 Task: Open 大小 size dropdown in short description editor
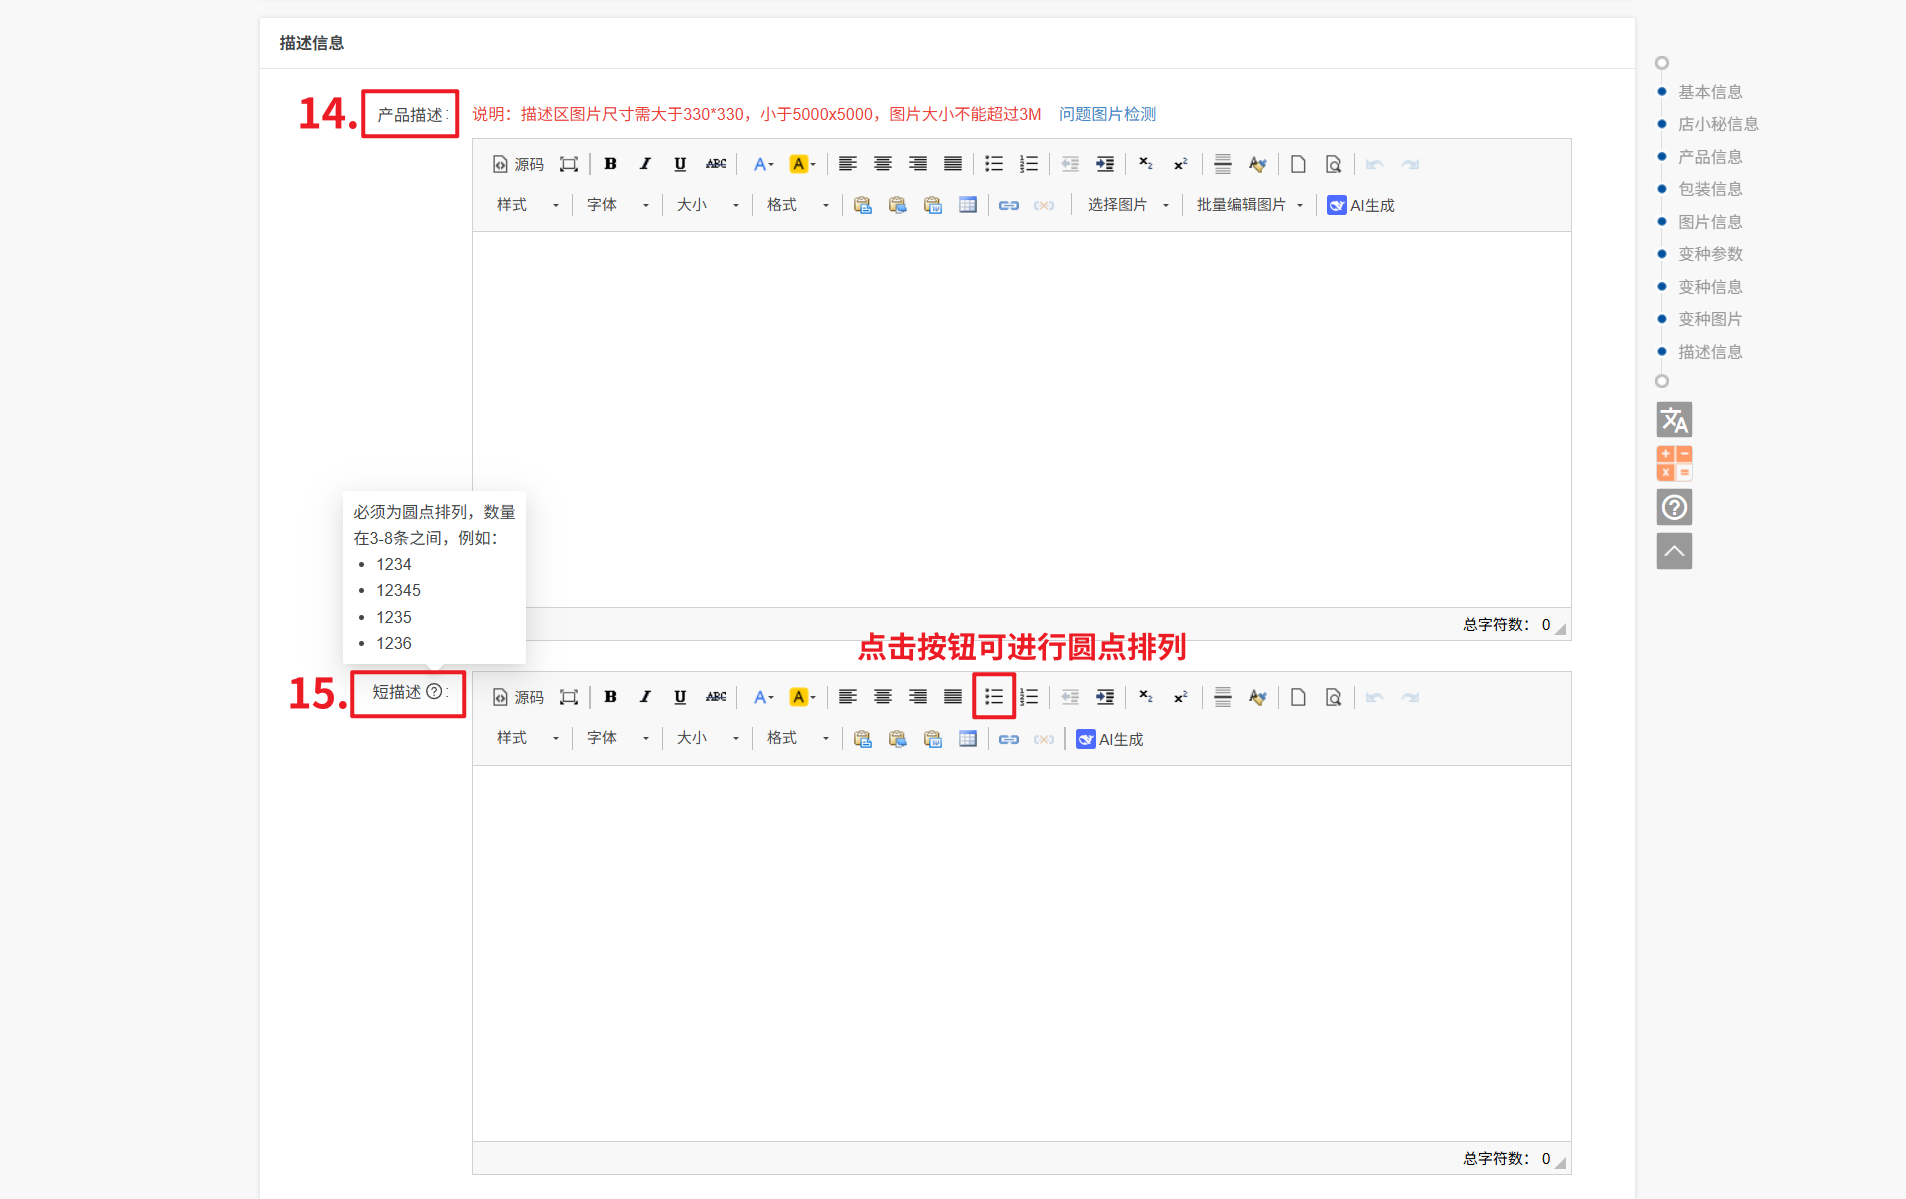pyautogui.click(x=707, y=739)
